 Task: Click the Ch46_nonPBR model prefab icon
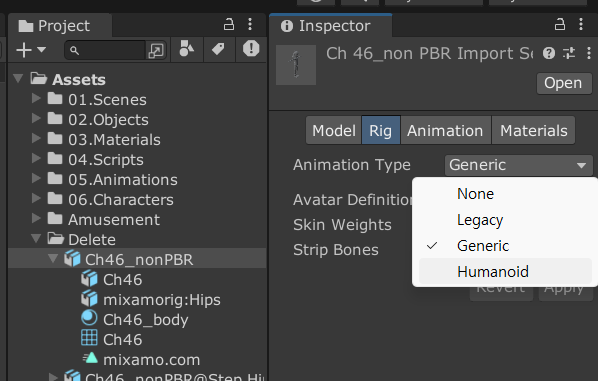coord(72,259)
